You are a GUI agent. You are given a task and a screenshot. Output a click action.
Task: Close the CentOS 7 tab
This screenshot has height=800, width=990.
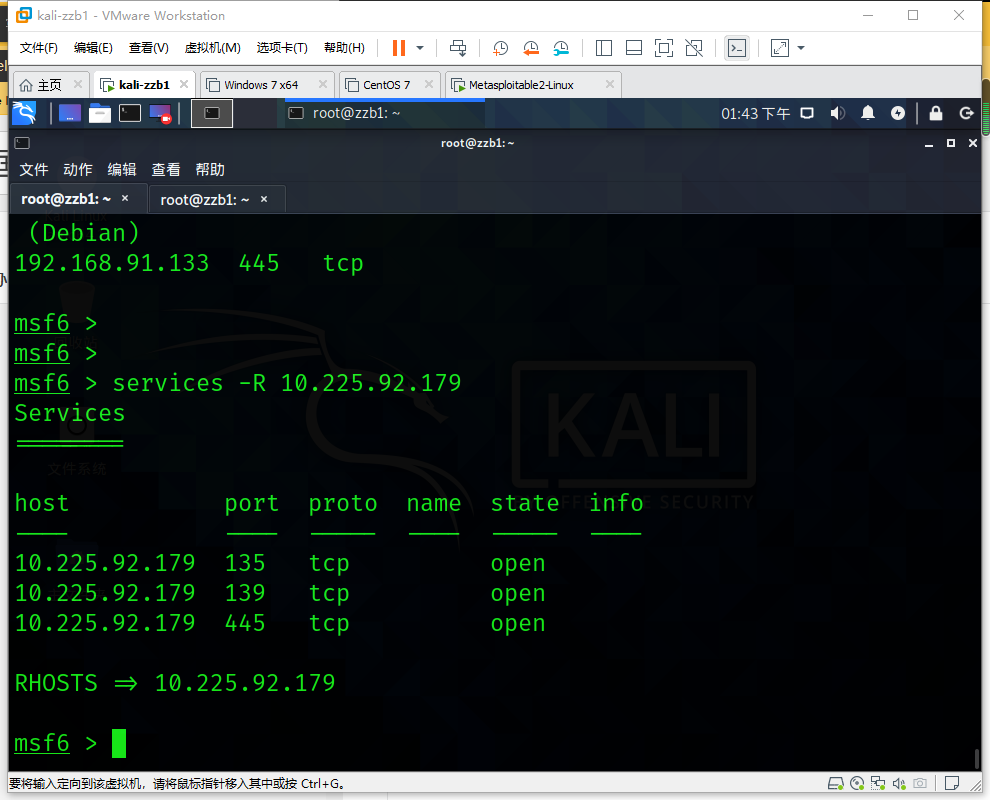(429, 84)
